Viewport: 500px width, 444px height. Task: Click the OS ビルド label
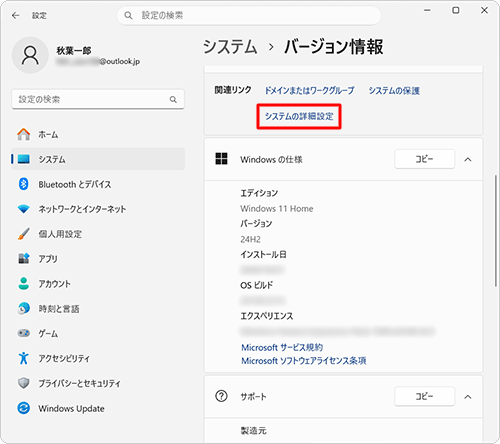coord(256,285)
